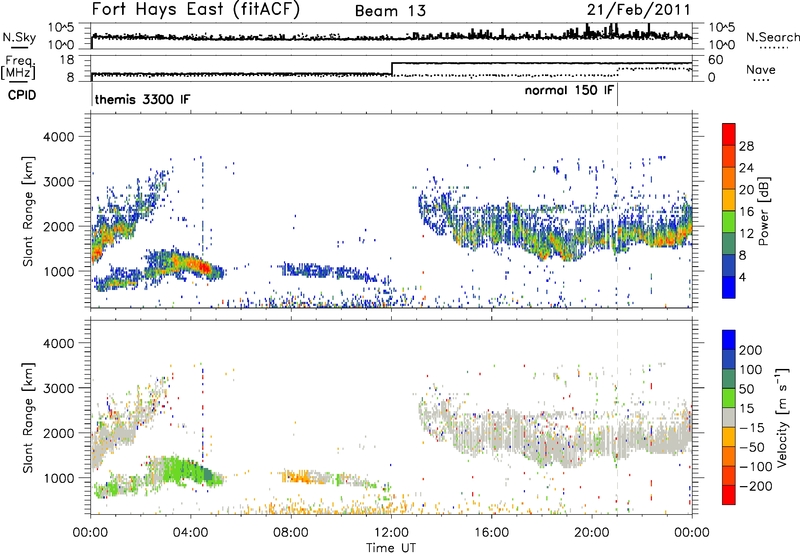Image resolution: width=800 pixels, height=554 pixels.
Task: Click the velocity panel's 'Slant Range [km]' label
Action: (x=28, y=417)
